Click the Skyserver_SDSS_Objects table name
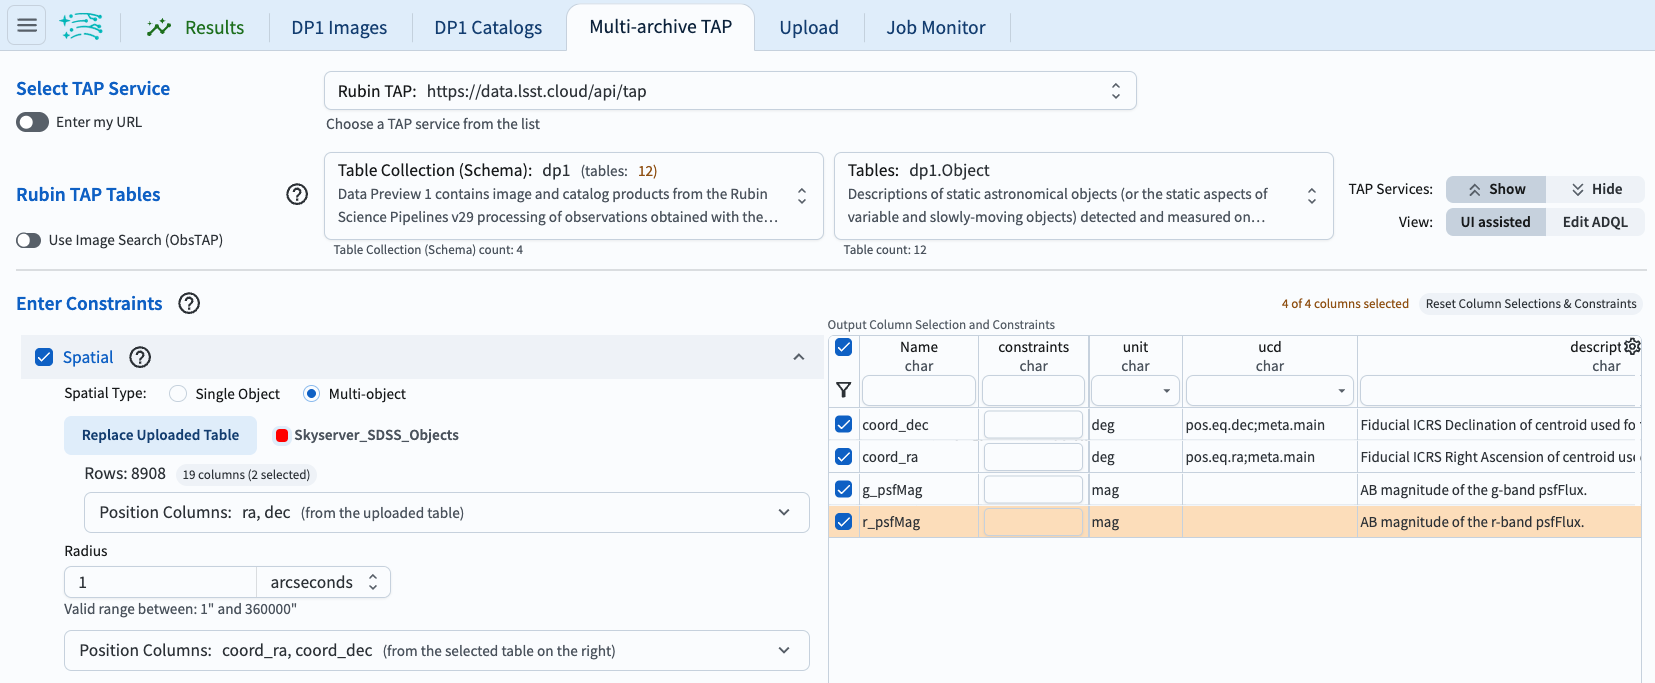The height and width of the screenshot is (683, 1655). (376, 435)
